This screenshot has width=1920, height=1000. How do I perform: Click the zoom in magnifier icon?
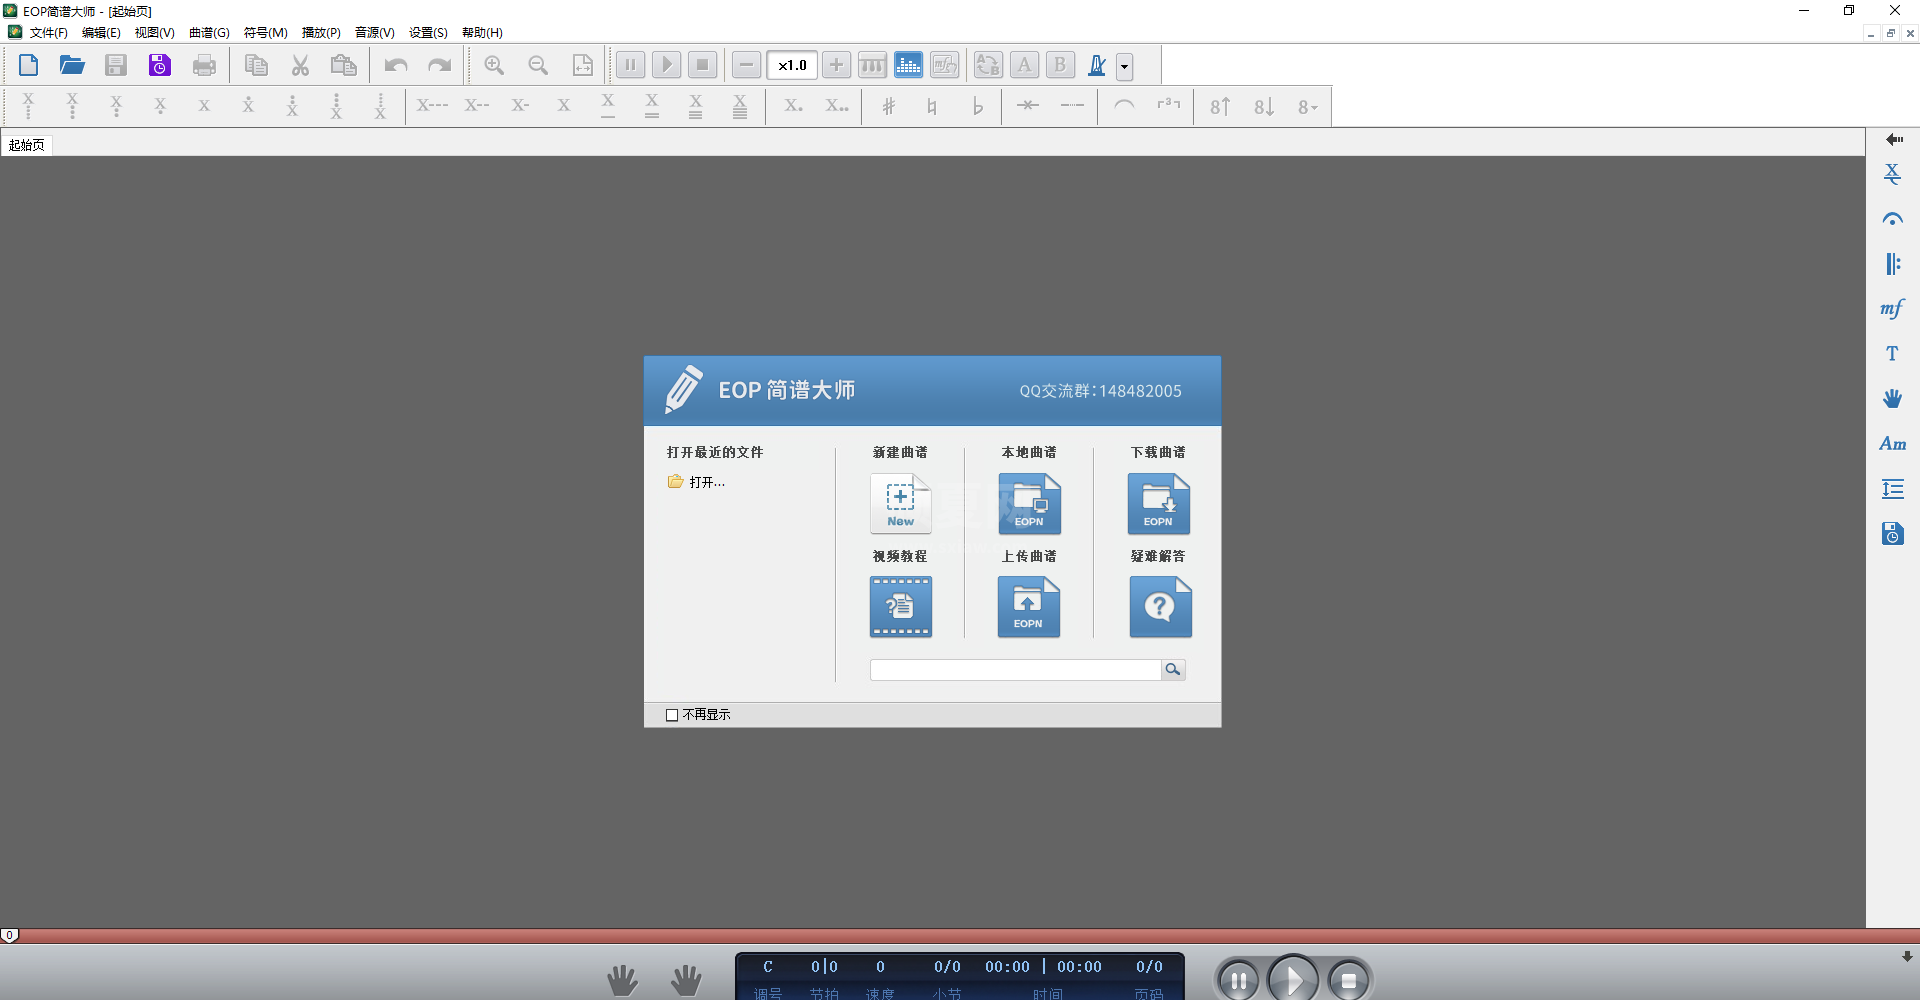(494, 66)
